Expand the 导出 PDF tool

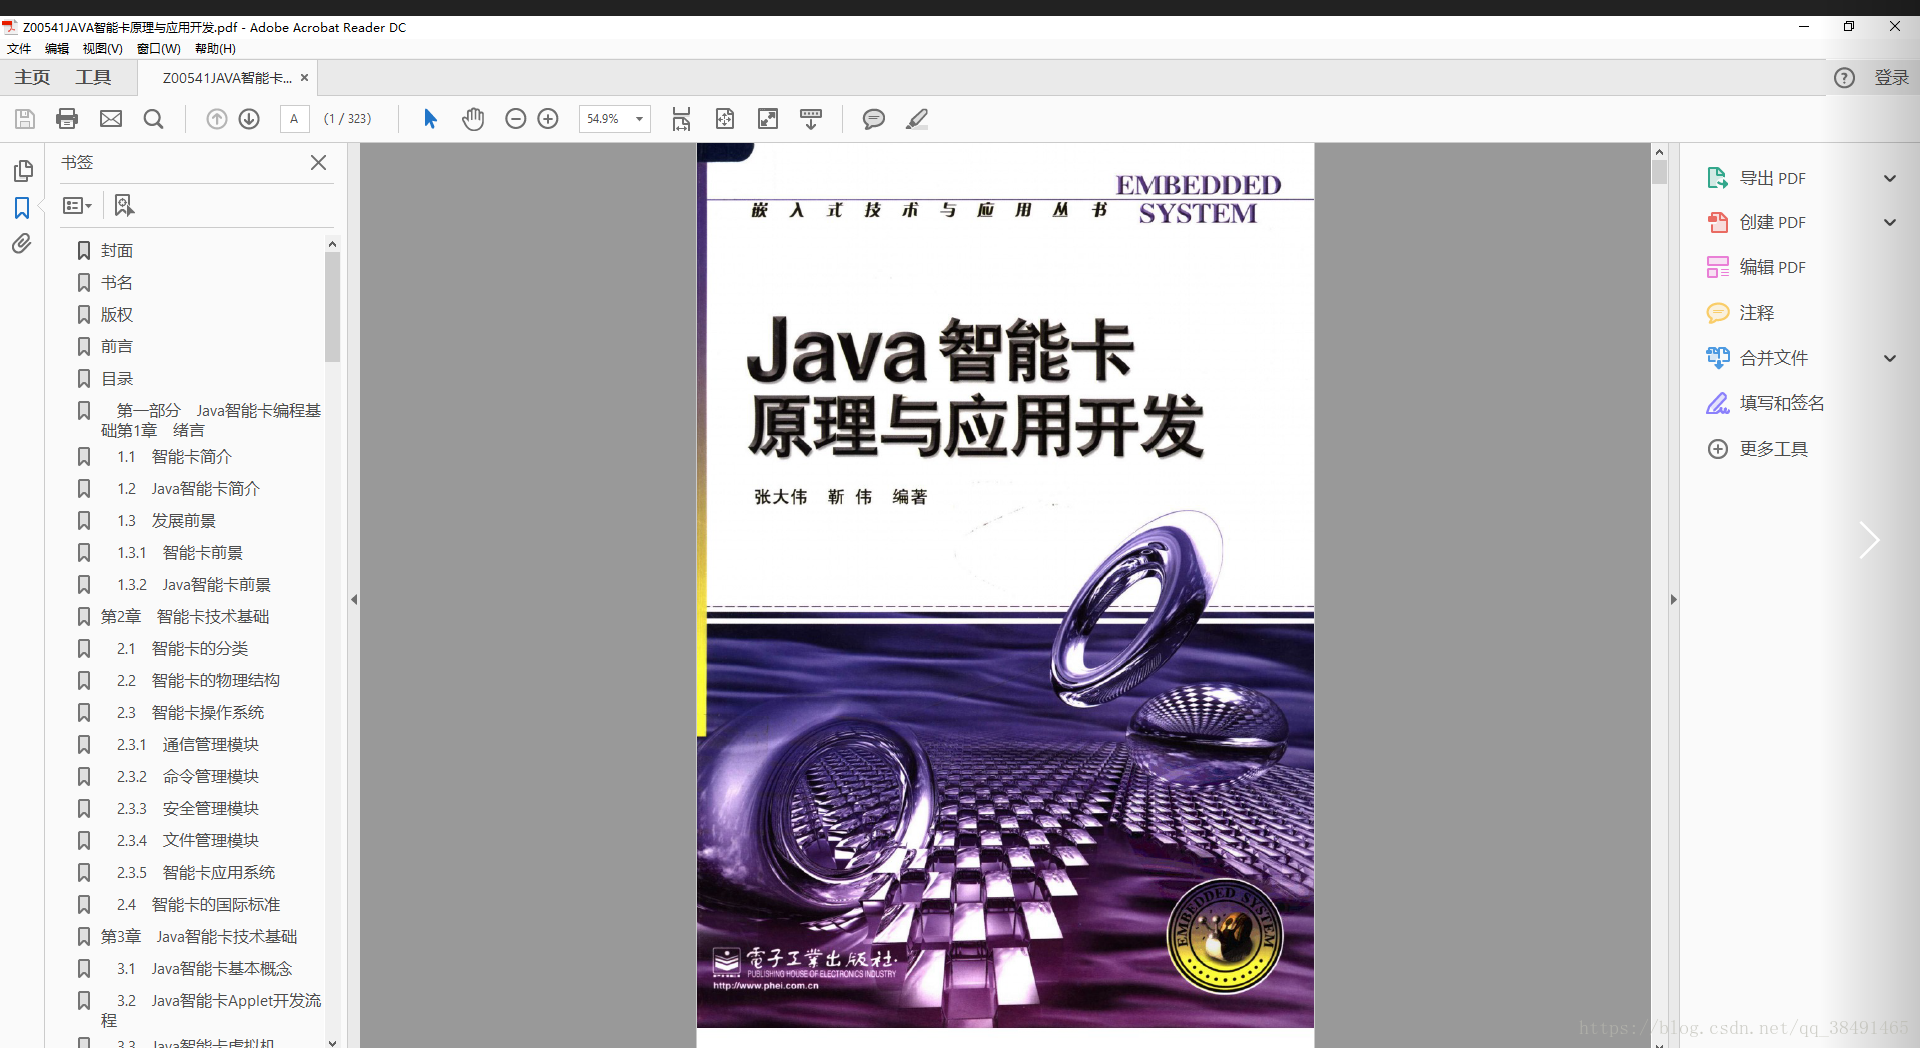[x=1890, y=178]
